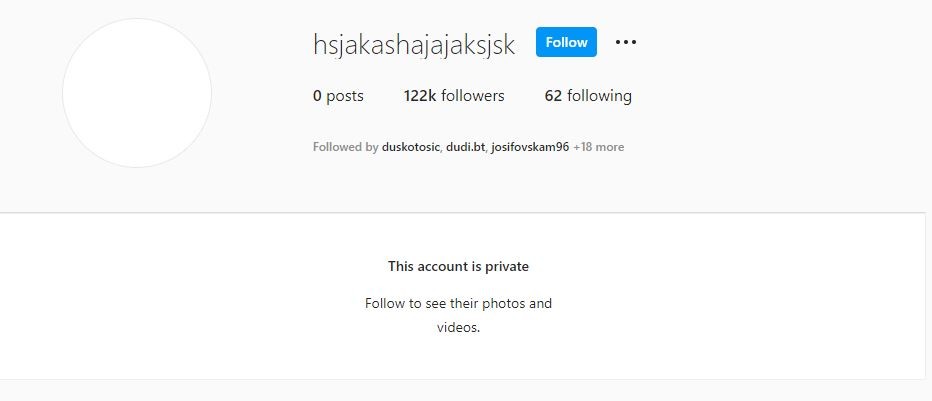932x401 pixels.
Task: Click the blue Follow button
Action: point(566,42)
